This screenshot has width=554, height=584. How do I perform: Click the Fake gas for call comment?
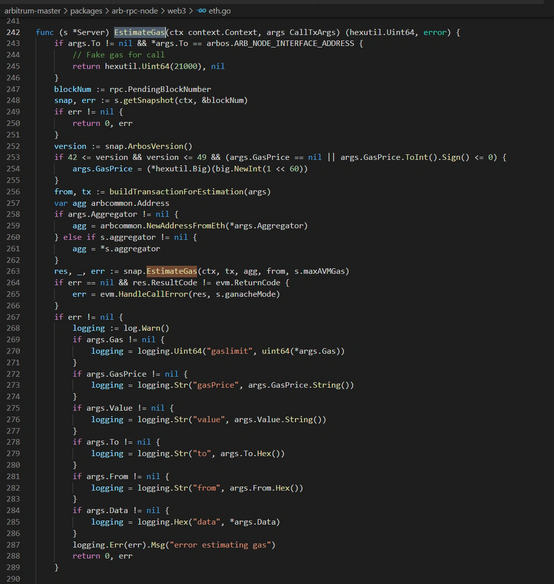[118, 55]
